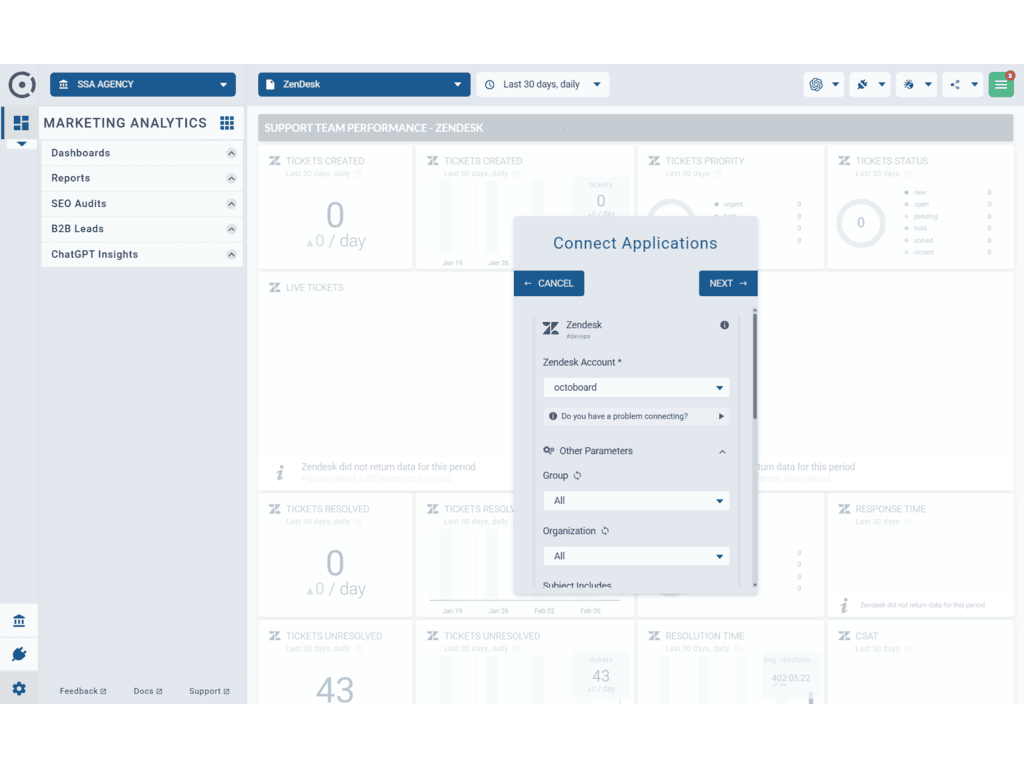Expand Do you have a problem connecting
Viewport: 1024px width, 768px height.
tap(636, 416)
